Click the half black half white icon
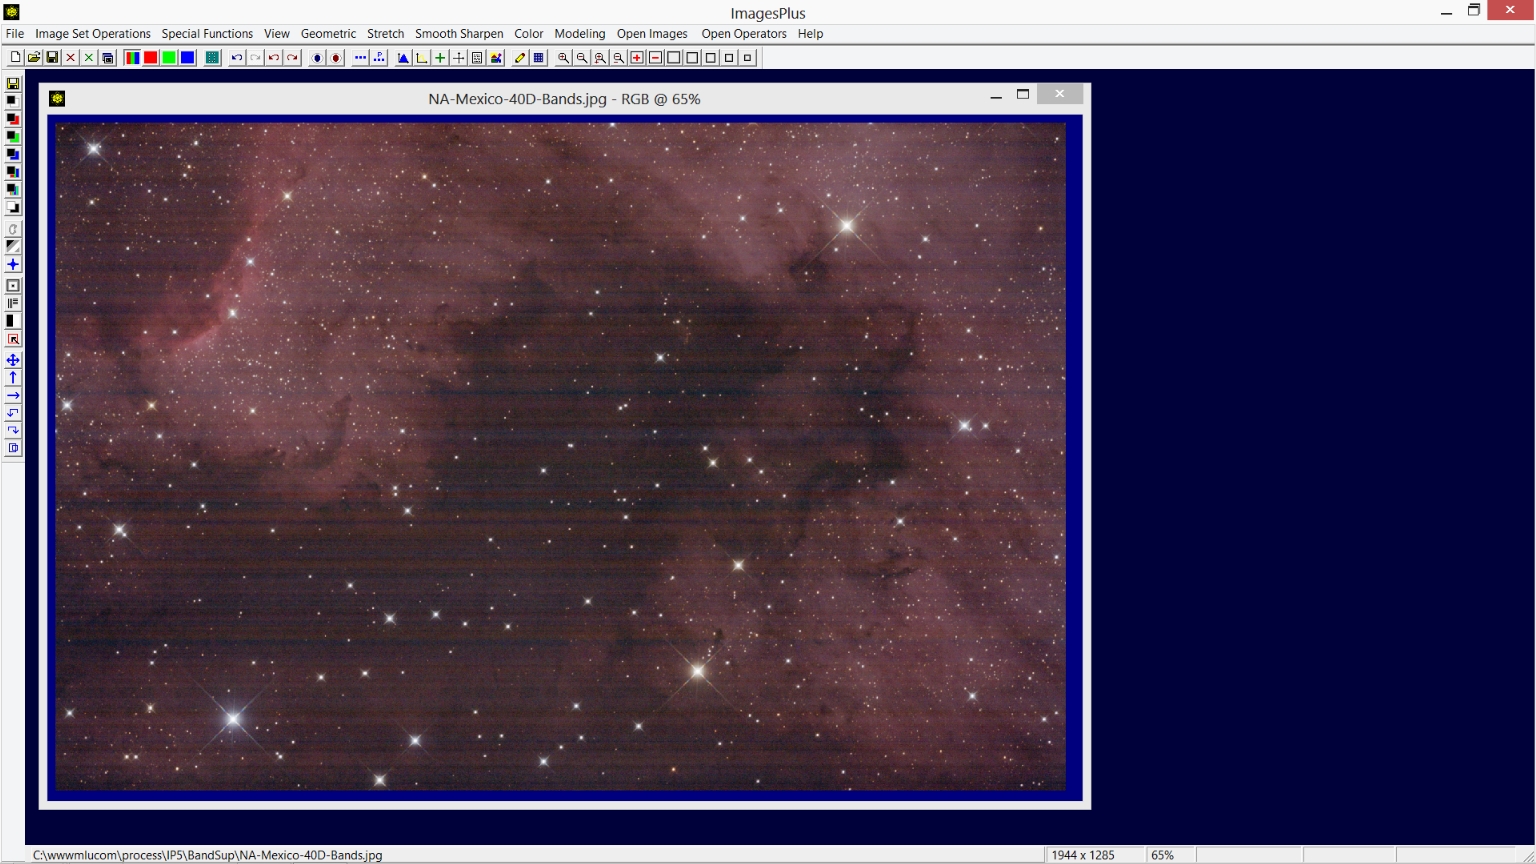This screenshot has width=1536, height=864. (13, 321)
